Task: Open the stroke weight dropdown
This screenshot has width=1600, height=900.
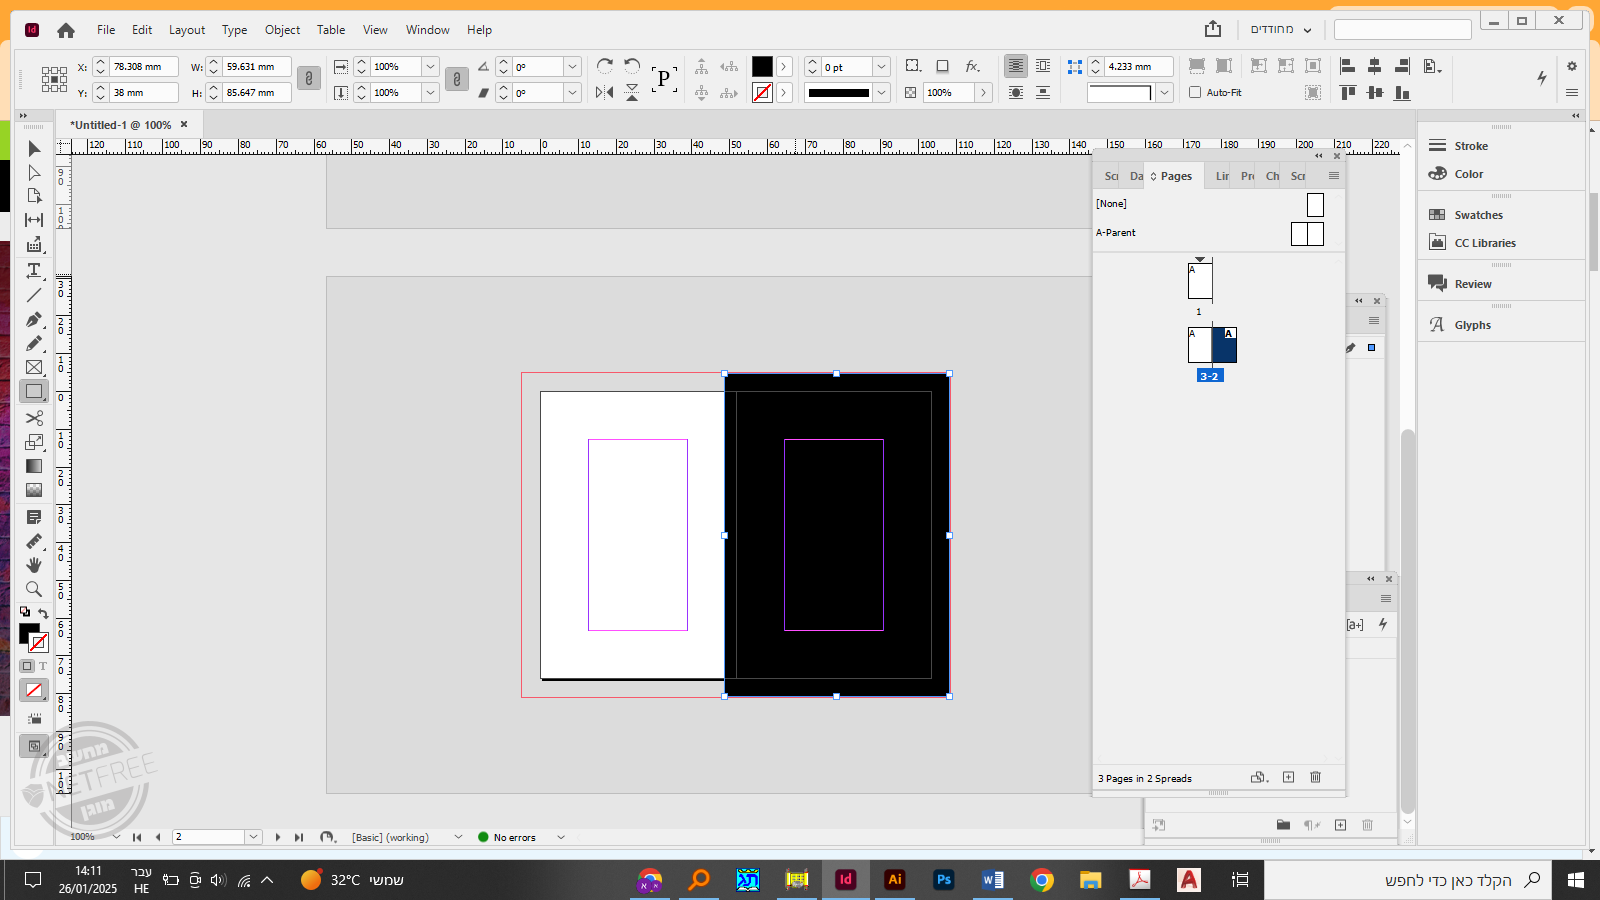Action: (x=881, y=67)
